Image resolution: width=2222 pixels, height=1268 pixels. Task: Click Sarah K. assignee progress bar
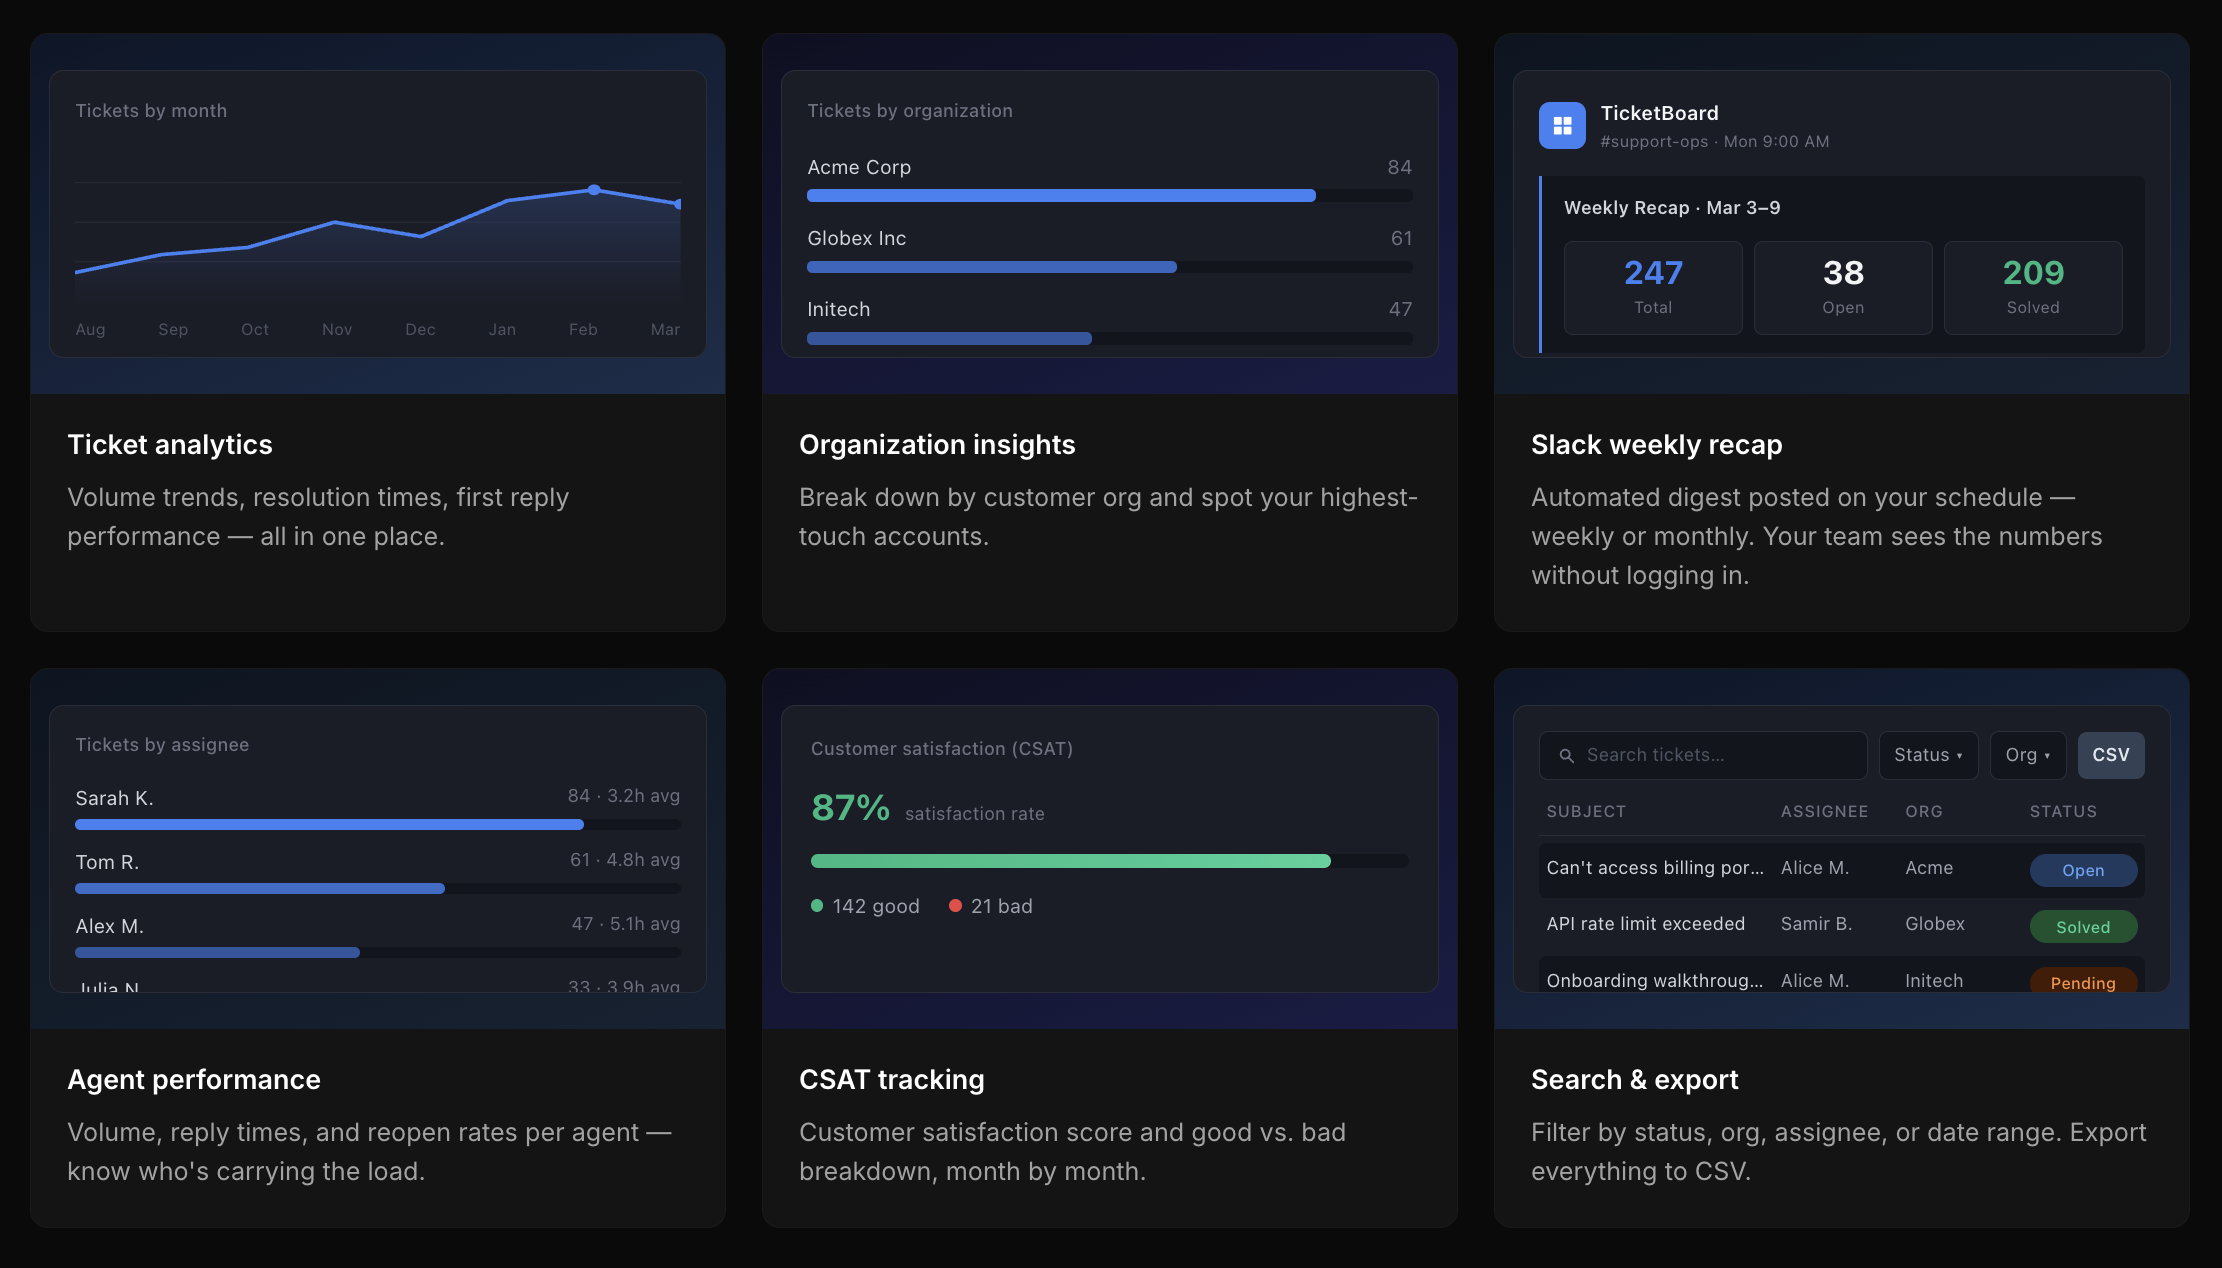click(x=330, y=825)
